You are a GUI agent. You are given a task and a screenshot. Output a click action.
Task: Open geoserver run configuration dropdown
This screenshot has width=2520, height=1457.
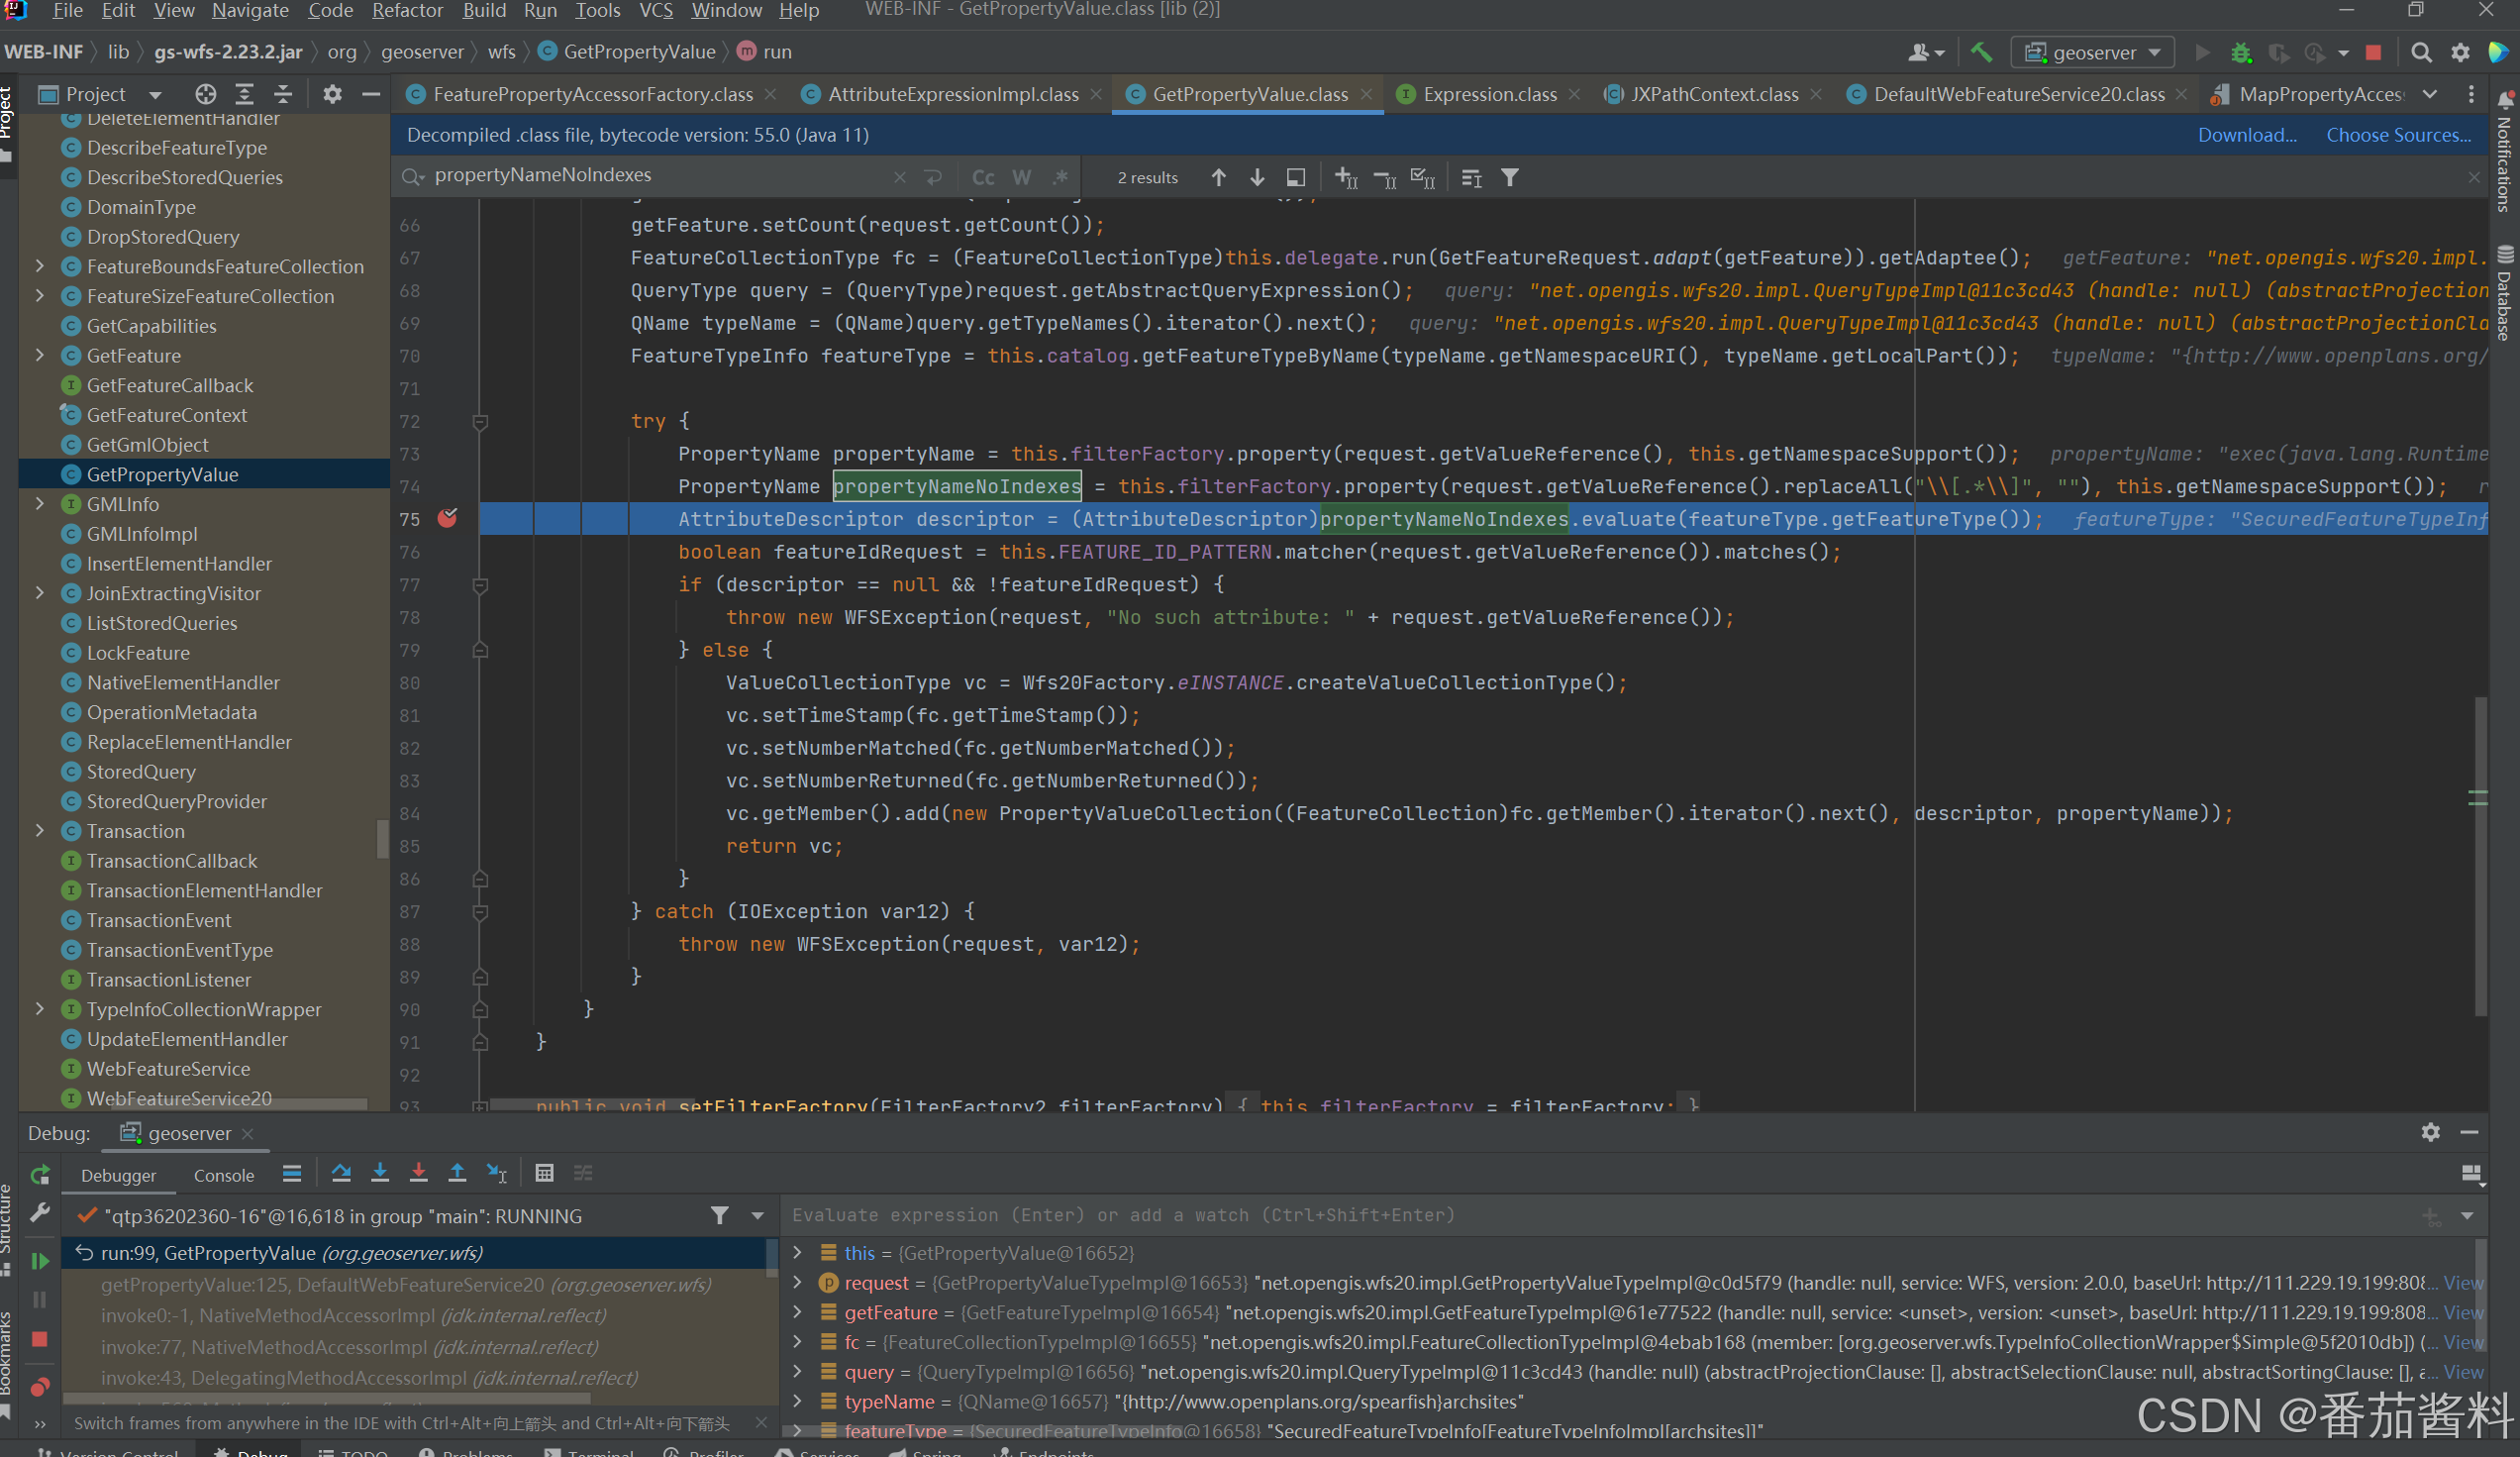[2093, 52]
